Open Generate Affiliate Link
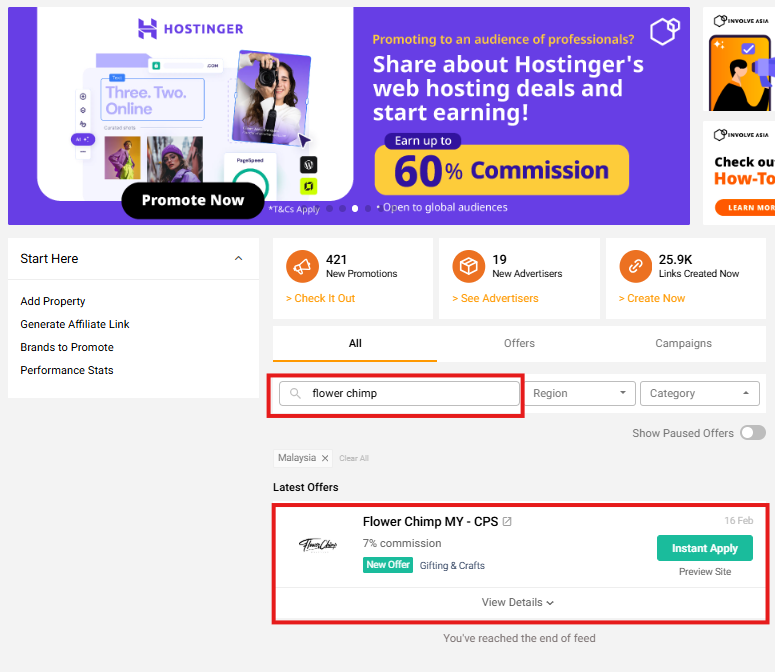 pos(75,324)
